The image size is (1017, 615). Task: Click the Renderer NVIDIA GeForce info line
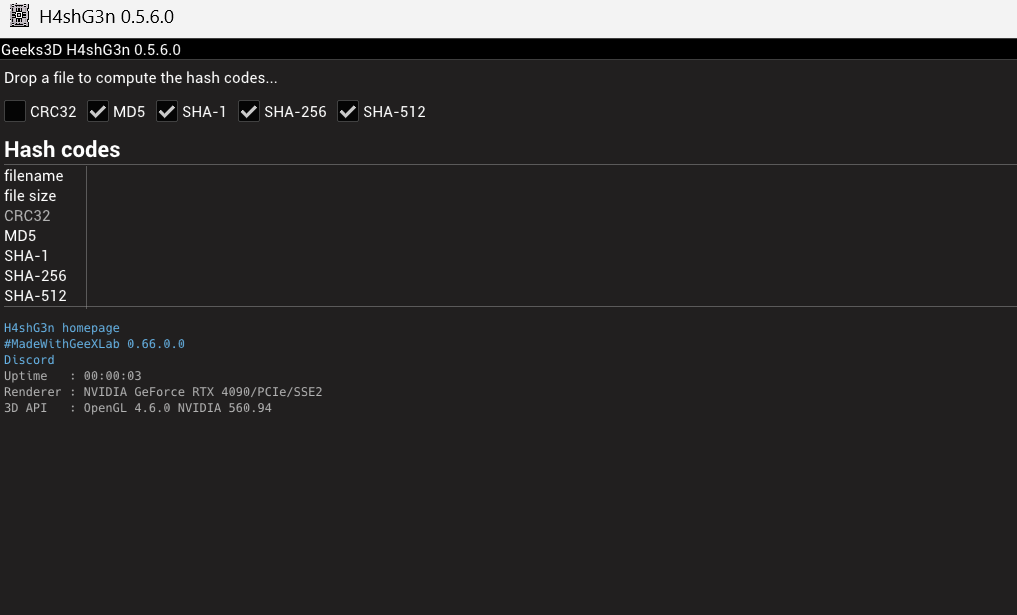(163, 392)
